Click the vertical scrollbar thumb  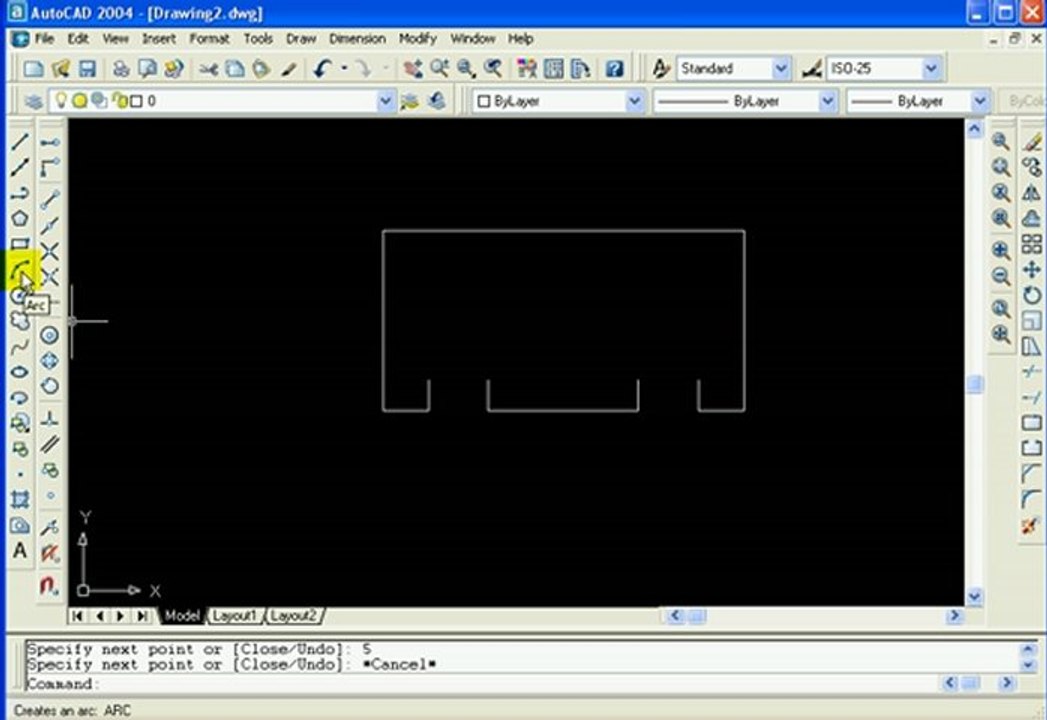click(974, 383)
